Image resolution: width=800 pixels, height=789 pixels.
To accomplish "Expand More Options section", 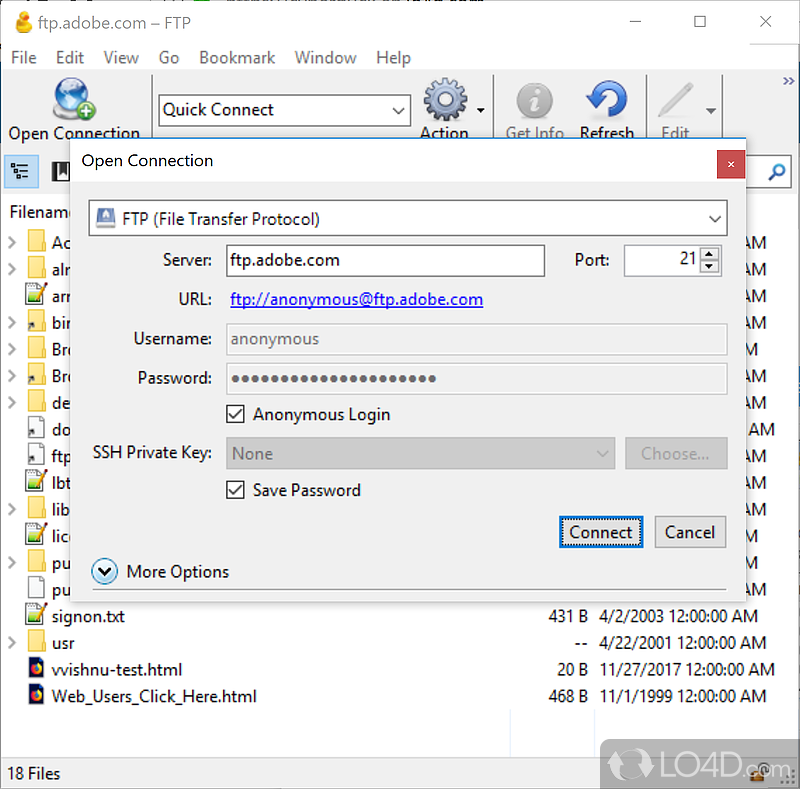I will pos(105,571).
